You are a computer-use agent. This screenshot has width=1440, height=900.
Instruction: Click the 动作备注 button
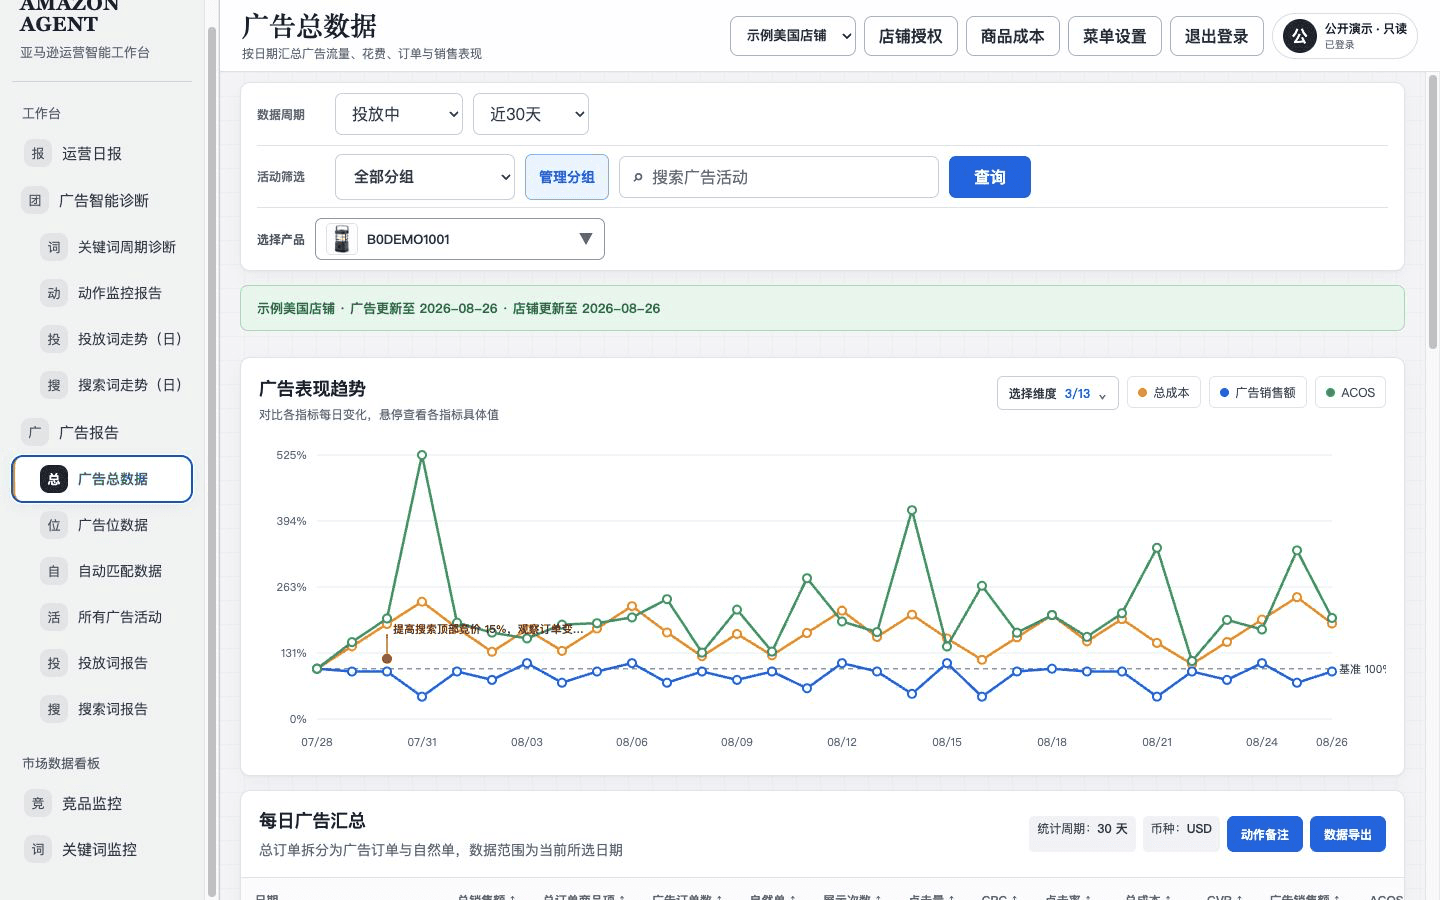[1265, 834]
